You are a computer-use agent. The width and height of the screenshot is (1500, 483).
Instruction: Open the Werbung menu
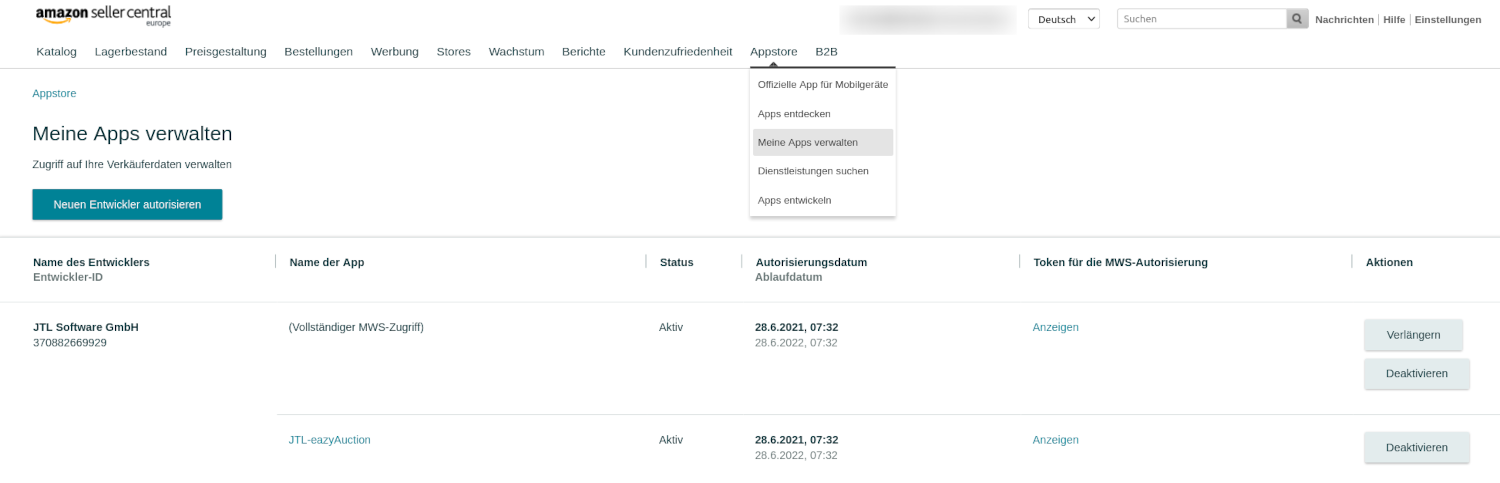click(395, 52)
